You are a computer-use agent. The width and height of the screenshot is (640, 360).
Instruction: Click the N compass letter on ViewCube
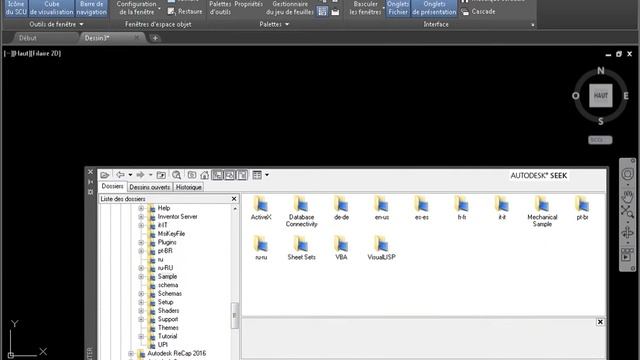(x=600, y=71)
